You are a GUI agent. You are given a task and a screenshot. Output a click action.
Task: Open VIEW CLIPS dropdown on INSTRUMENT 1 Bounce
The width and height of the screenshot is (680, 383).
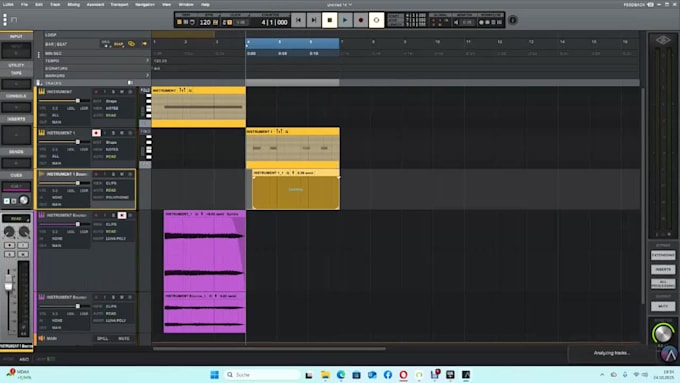(x=111, y=183)
